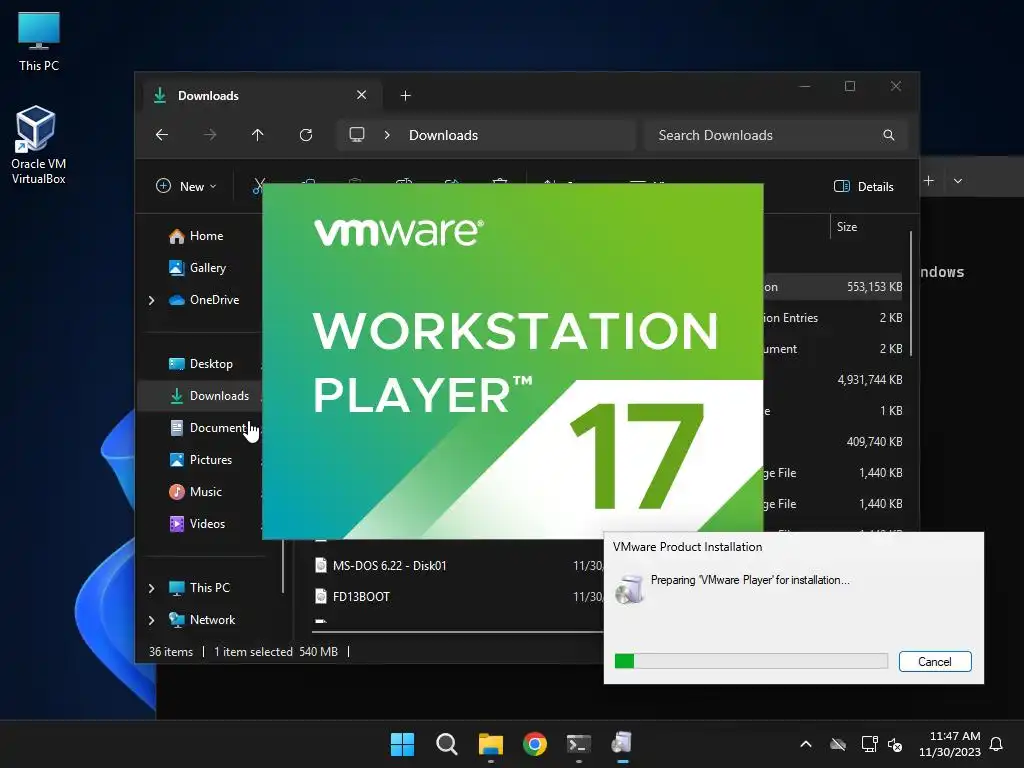Switch to VMware installer taskbar icon
1024x768 pixels.
[x=622, y=744]
